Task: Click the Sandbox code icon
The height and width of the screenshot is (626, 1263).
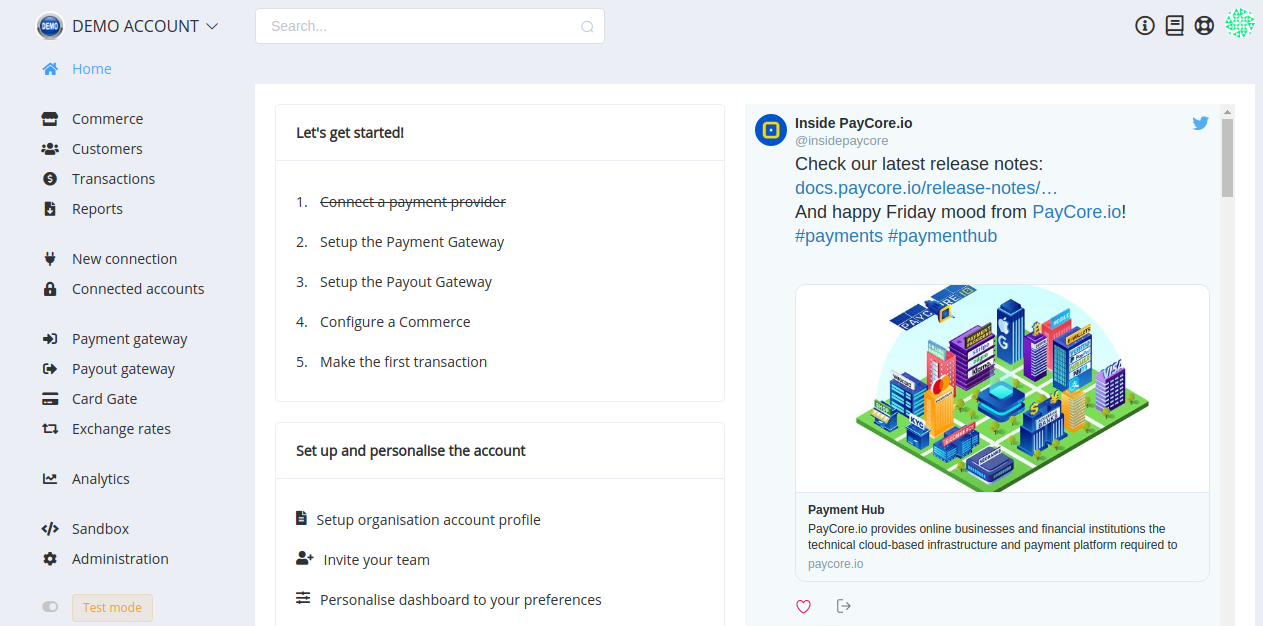Action: pyautogui.click(x=50, y=529)
